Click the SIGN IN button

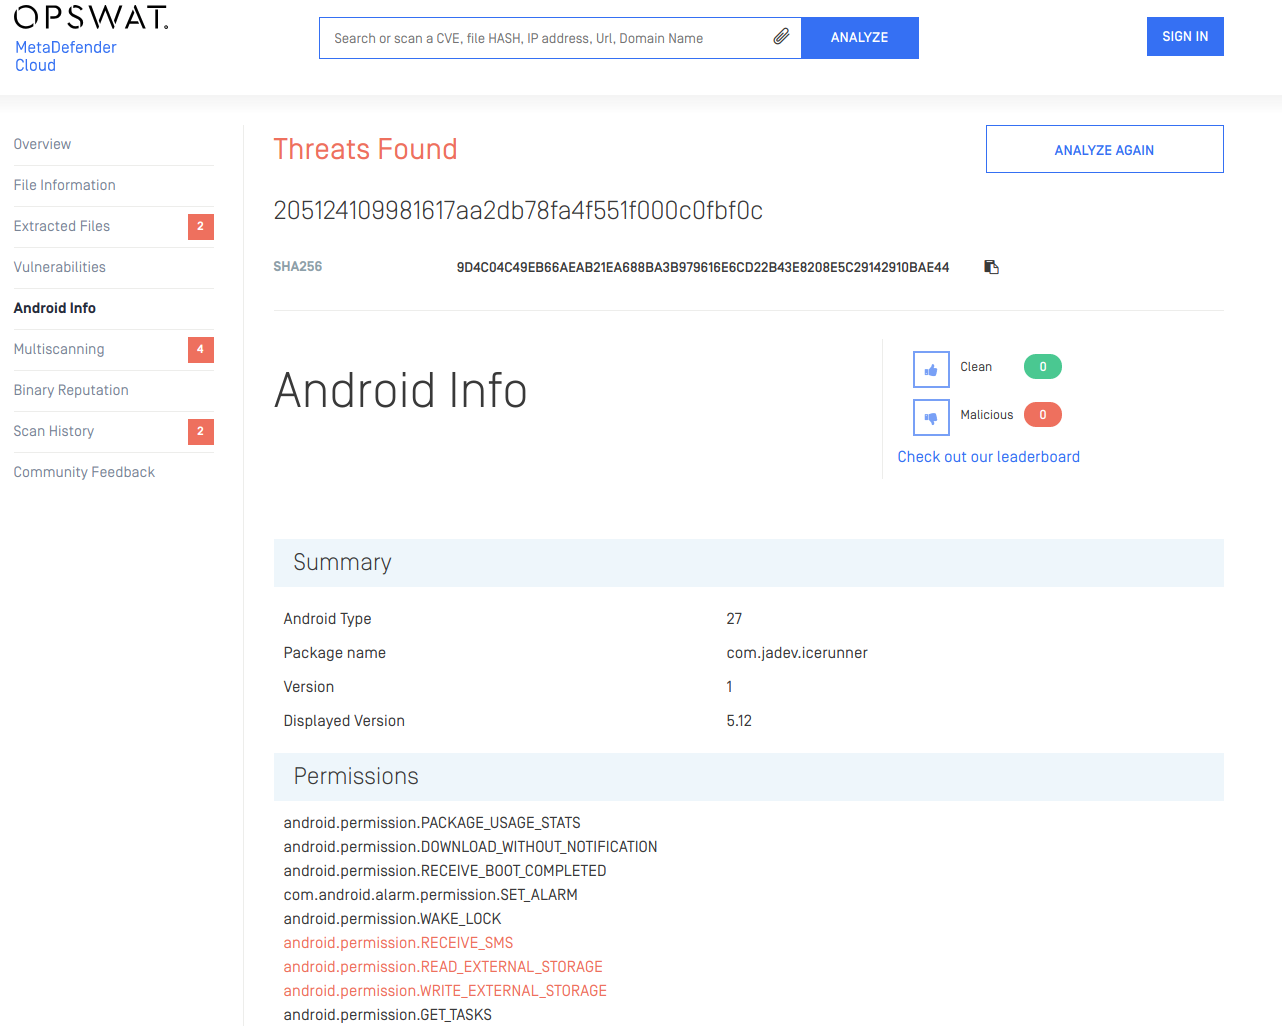(x=1185, y=36)
